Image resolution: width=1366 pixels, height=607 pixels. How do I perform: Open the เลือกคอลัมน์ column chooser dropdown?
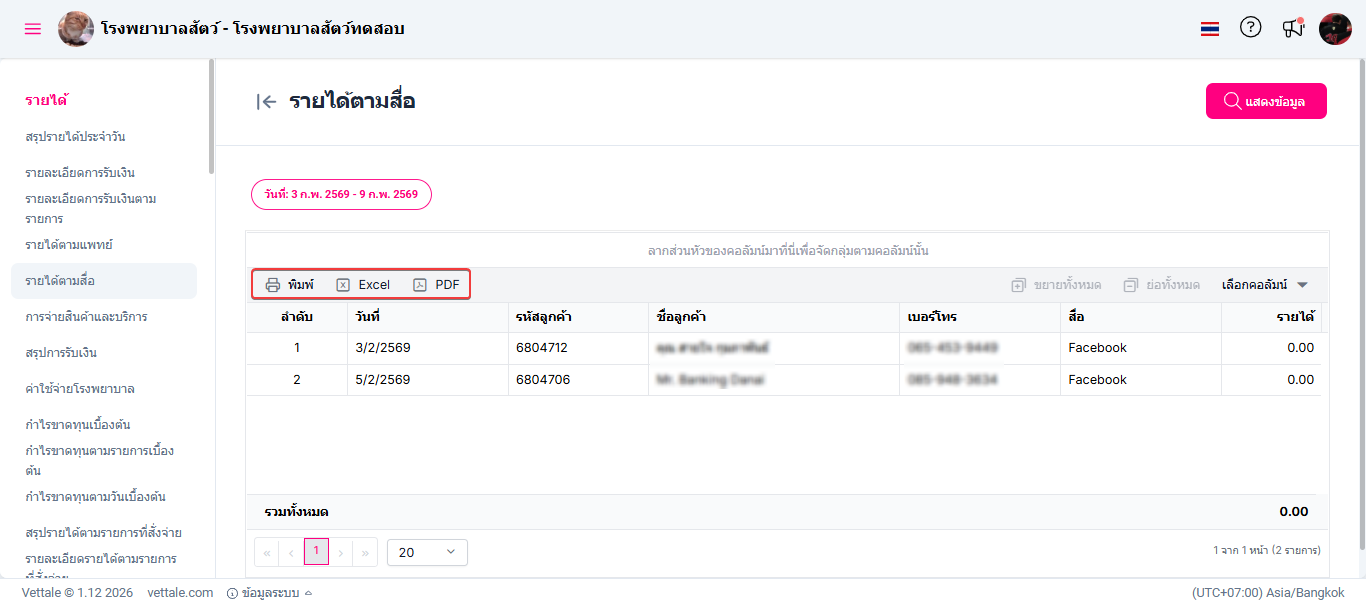(x=1265, y=285)
